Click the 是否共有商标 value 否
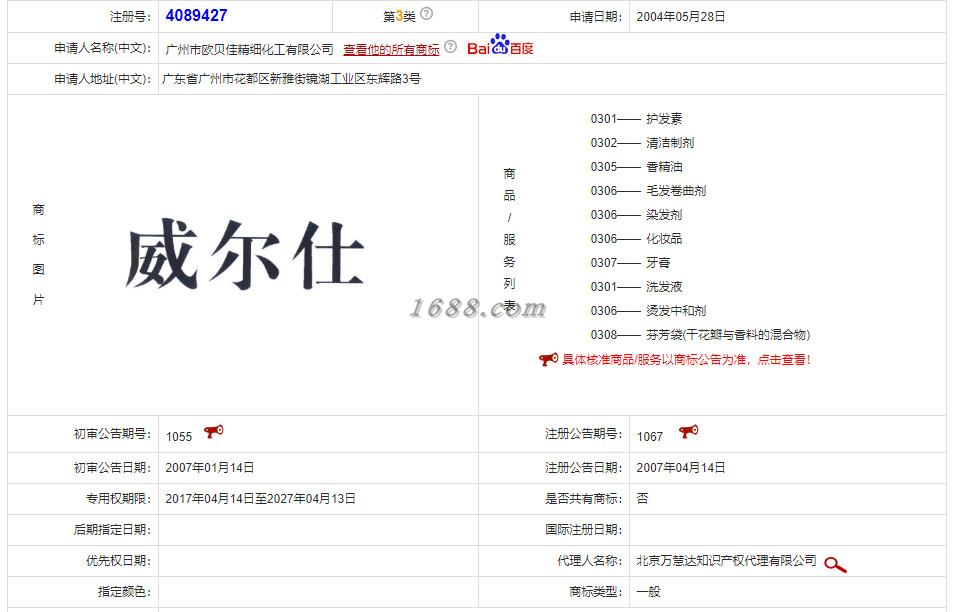This screenshot has width=955, height=612. pos(642,498)
